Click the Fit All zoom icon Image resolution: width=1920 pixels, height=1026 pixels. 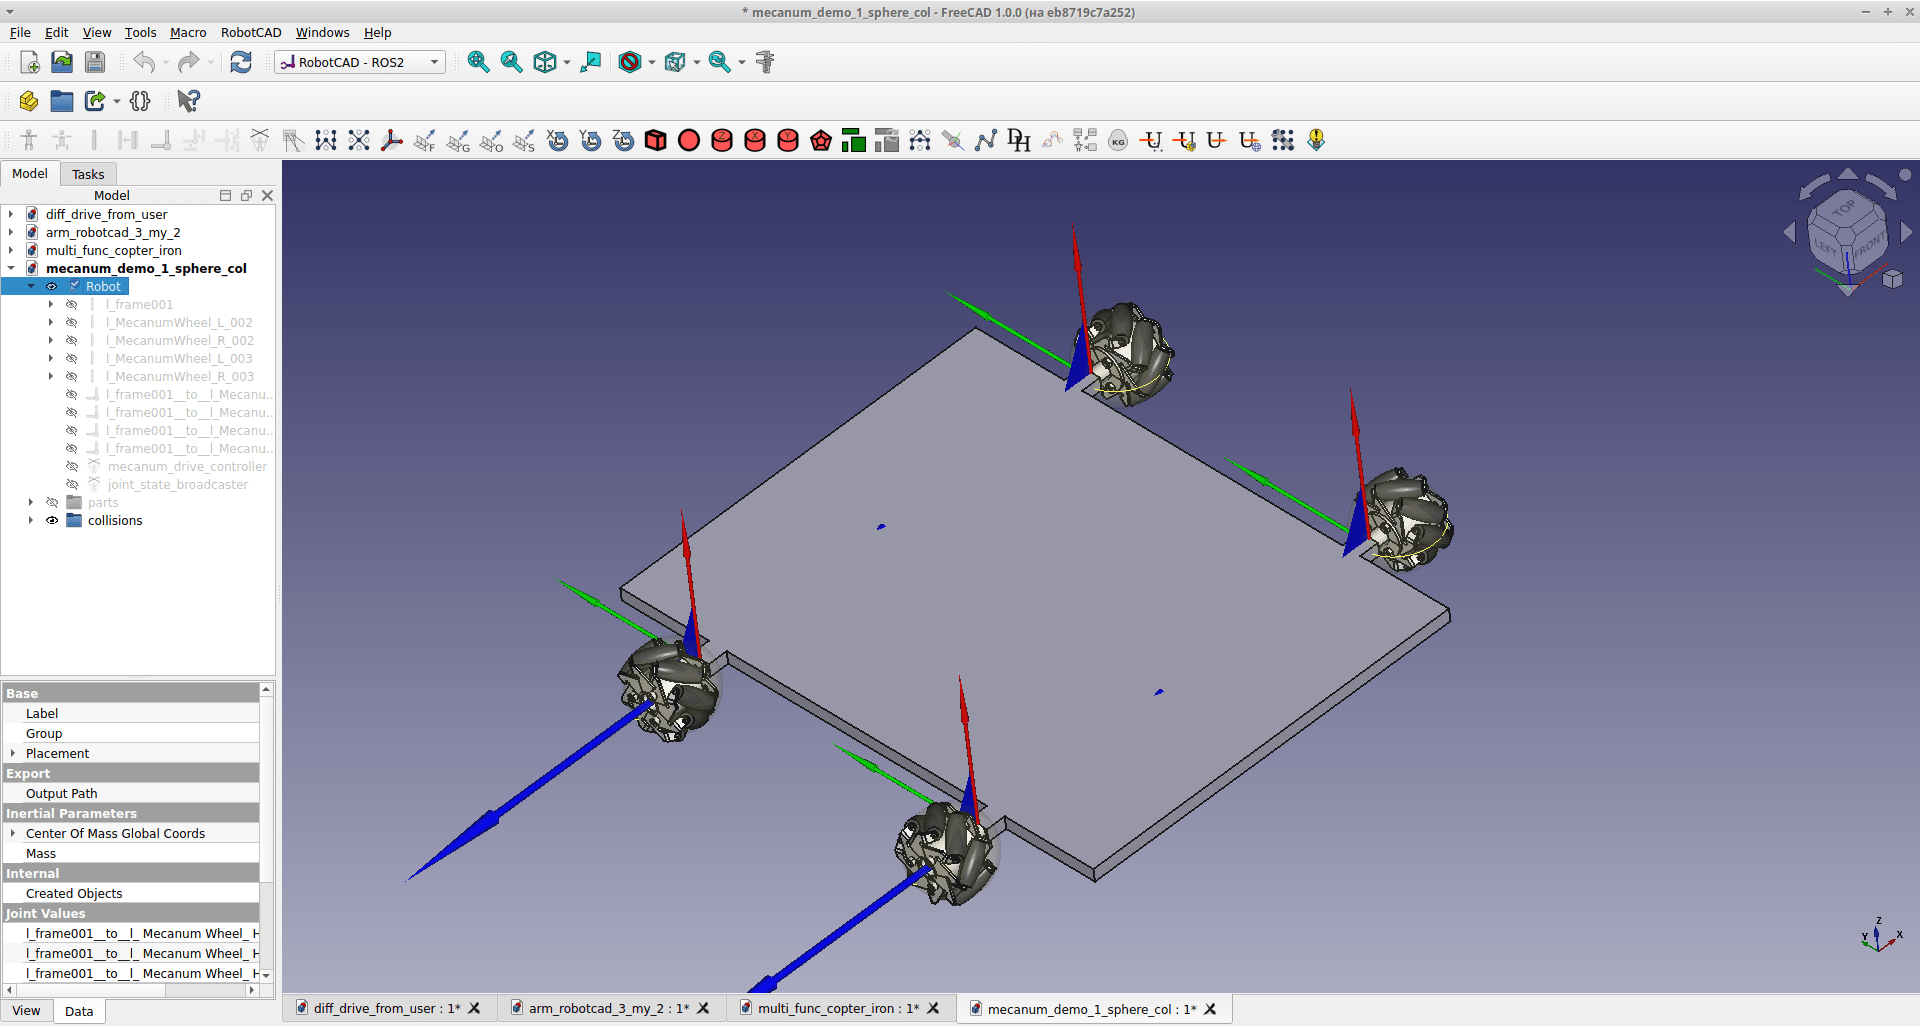click(478, 62)
